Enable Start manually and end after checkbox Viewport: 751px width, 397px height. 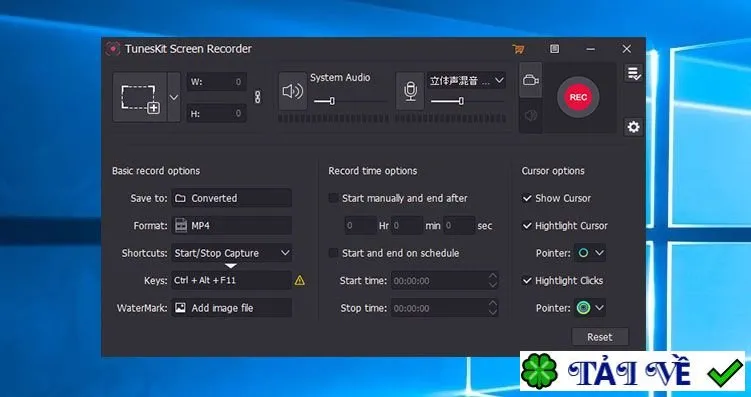(x=334, y=198)
